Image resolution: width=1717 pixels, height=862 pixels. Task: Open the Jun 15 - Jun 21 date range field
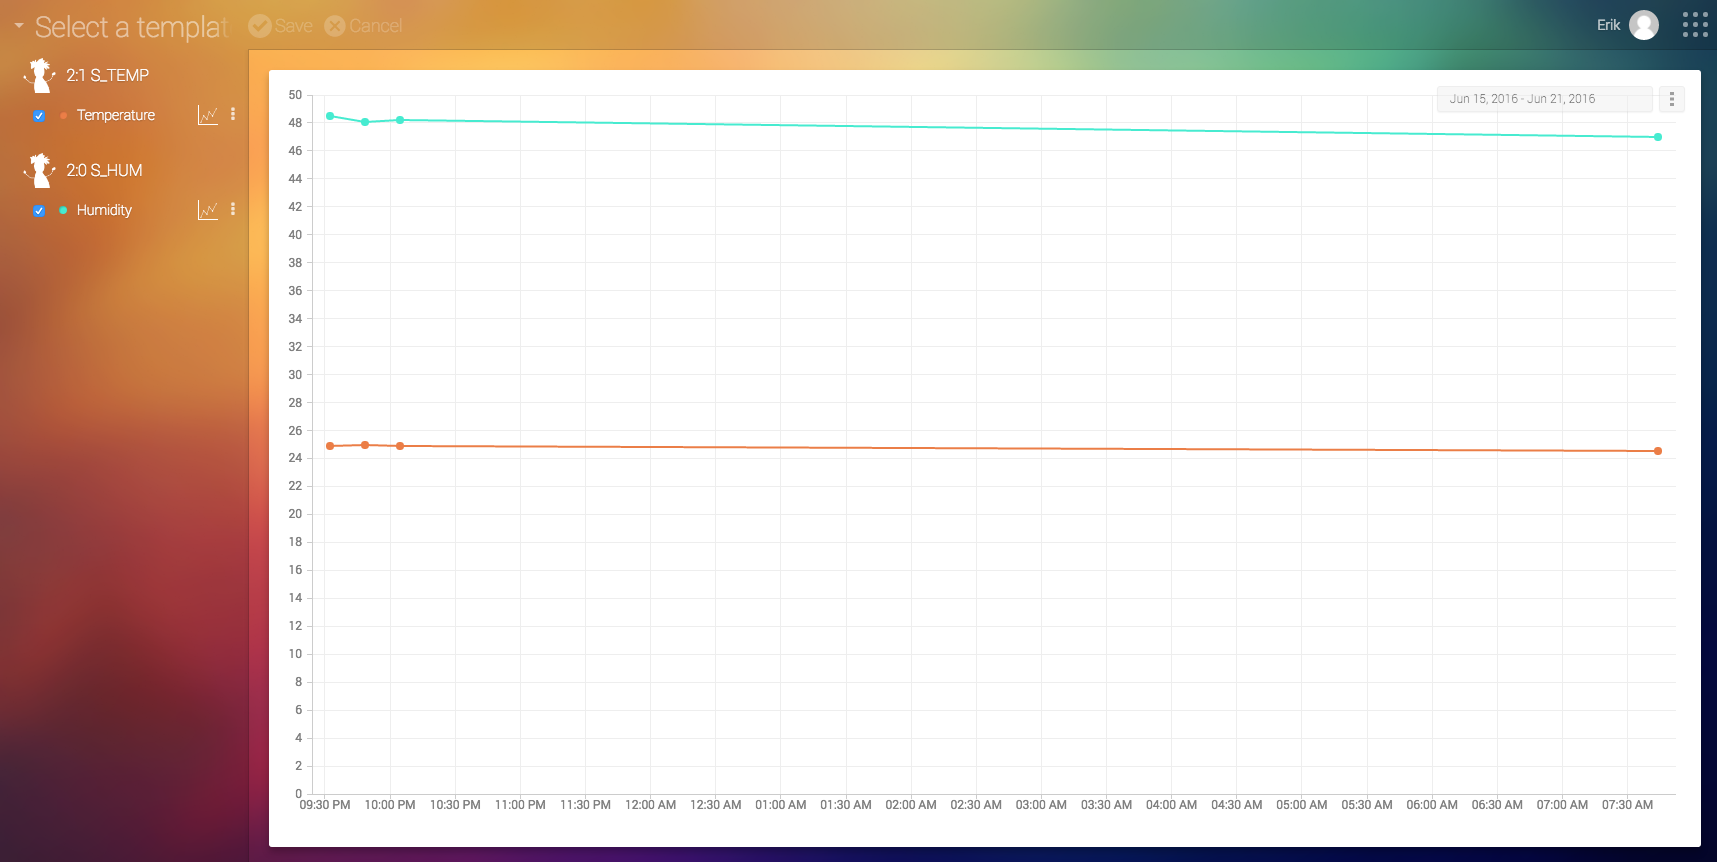pyautogui.click(x=1544, y=99)
